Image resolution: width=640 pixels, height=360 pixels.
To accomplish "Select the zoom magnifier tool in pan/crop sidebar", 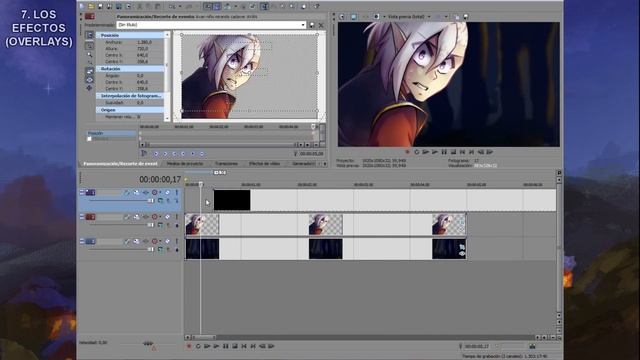I will click(89, 54).
